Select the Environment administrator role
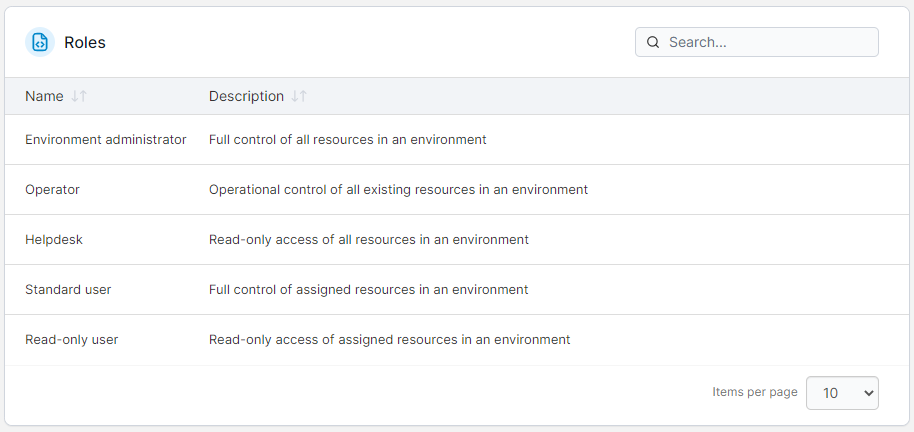 pyautogui.click(x=106, y=140)
